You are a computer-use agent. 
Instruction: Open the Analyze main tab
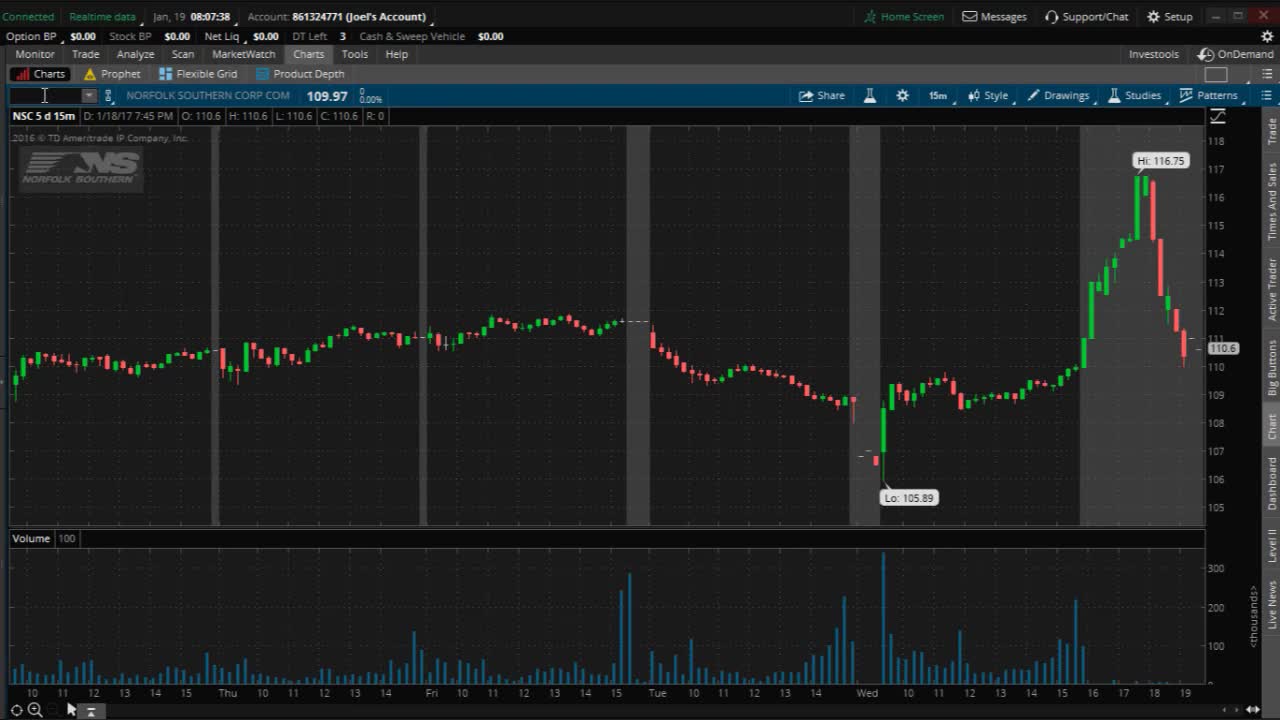click(135, 54)
